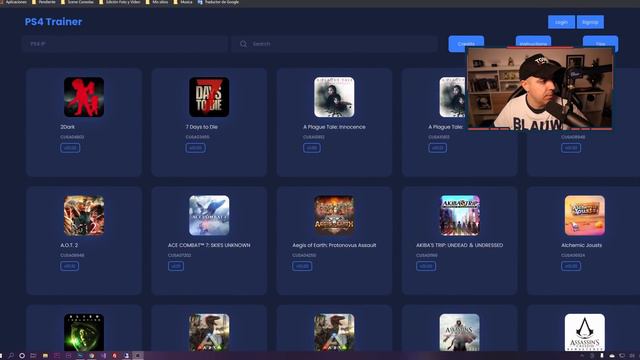This screenshot has width=640, height=360.
Task: Click the "2Dark" game title
Action: click(67, 127)
